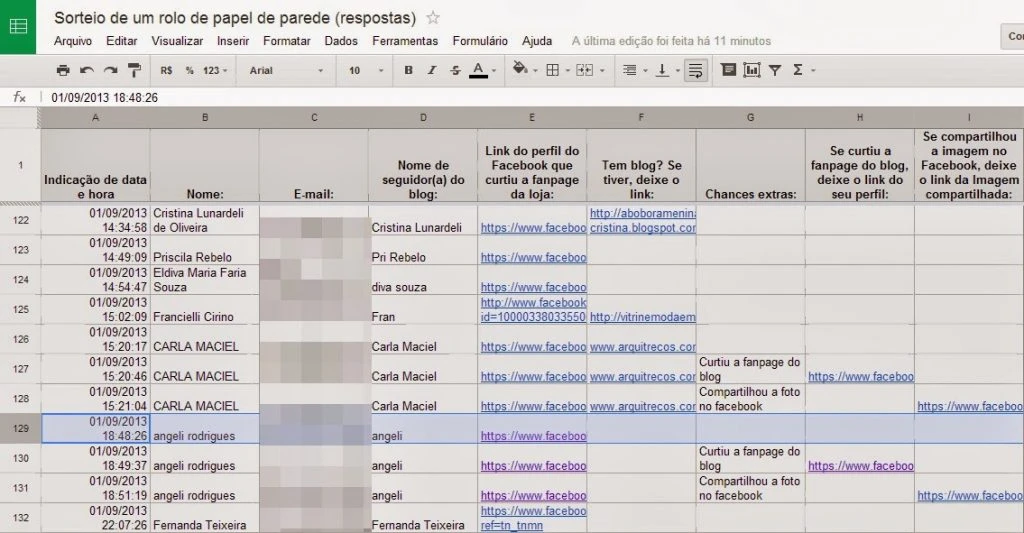
Task: Click the last edit time notice
Action: pyautogui.click(x=671, y=41)
